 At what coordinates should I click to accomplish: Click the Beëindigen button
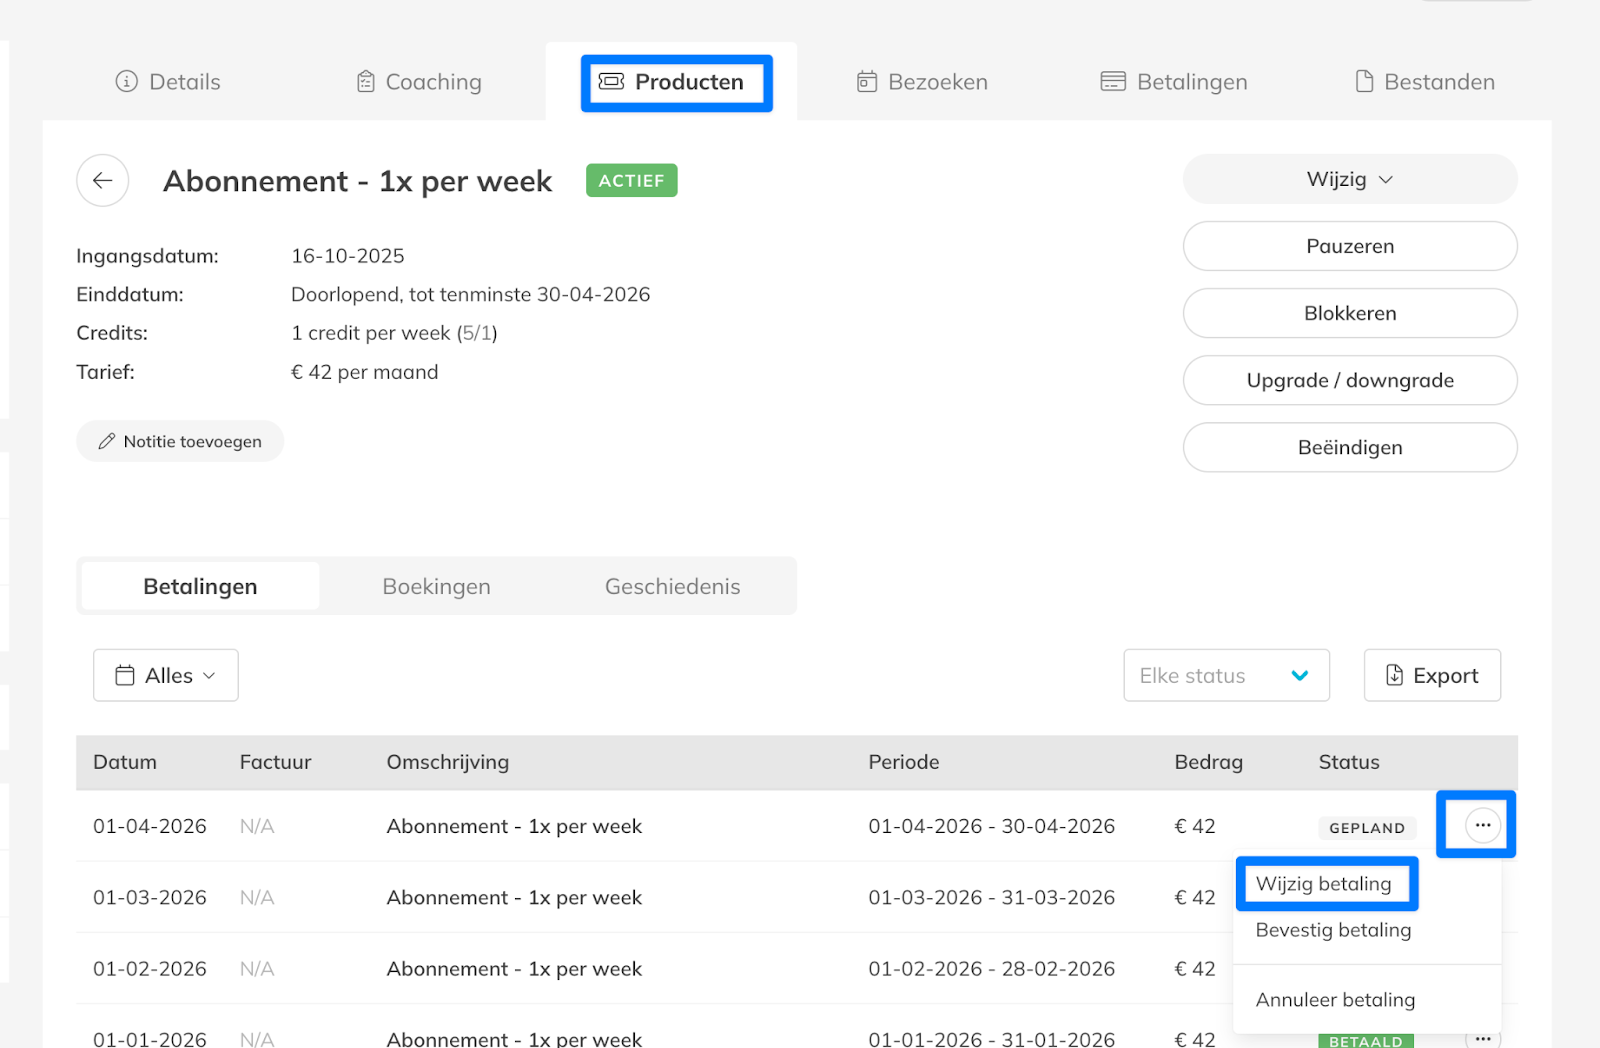click(x=1350, y=448)
